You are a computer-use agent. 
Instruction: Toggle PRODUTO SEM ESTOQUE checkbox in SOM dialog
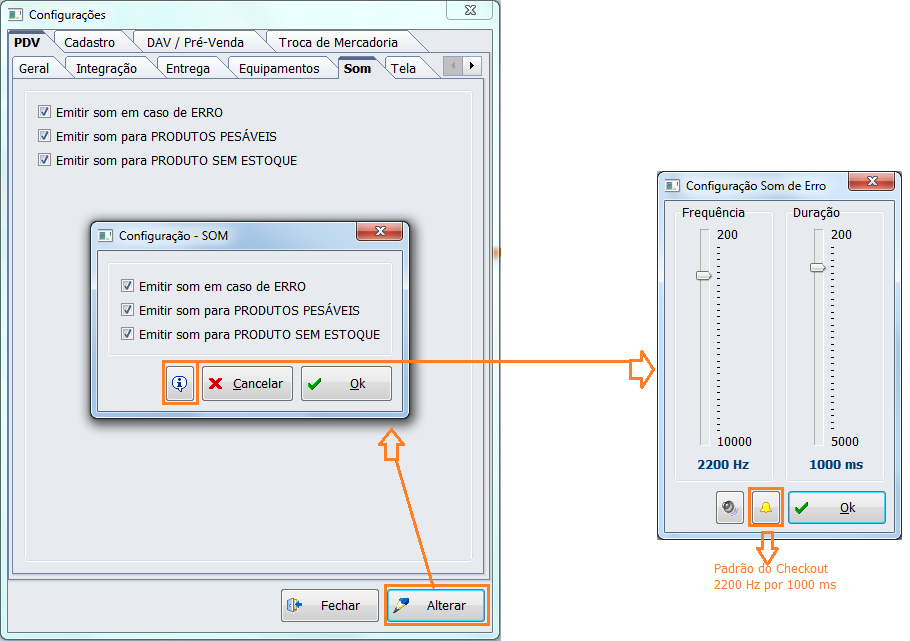pyautogui.click(x=127, y=334)
